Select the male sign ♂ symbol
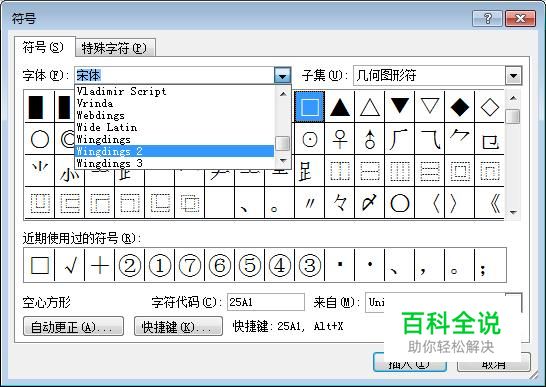546x387 pixels. click(369, 139)
